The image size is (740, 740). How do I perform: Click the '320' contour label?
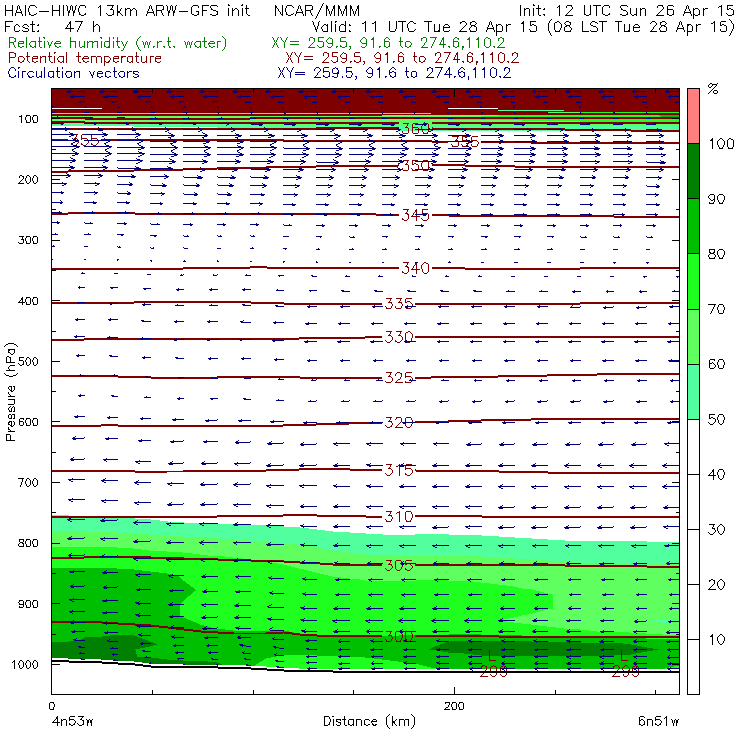399,422
